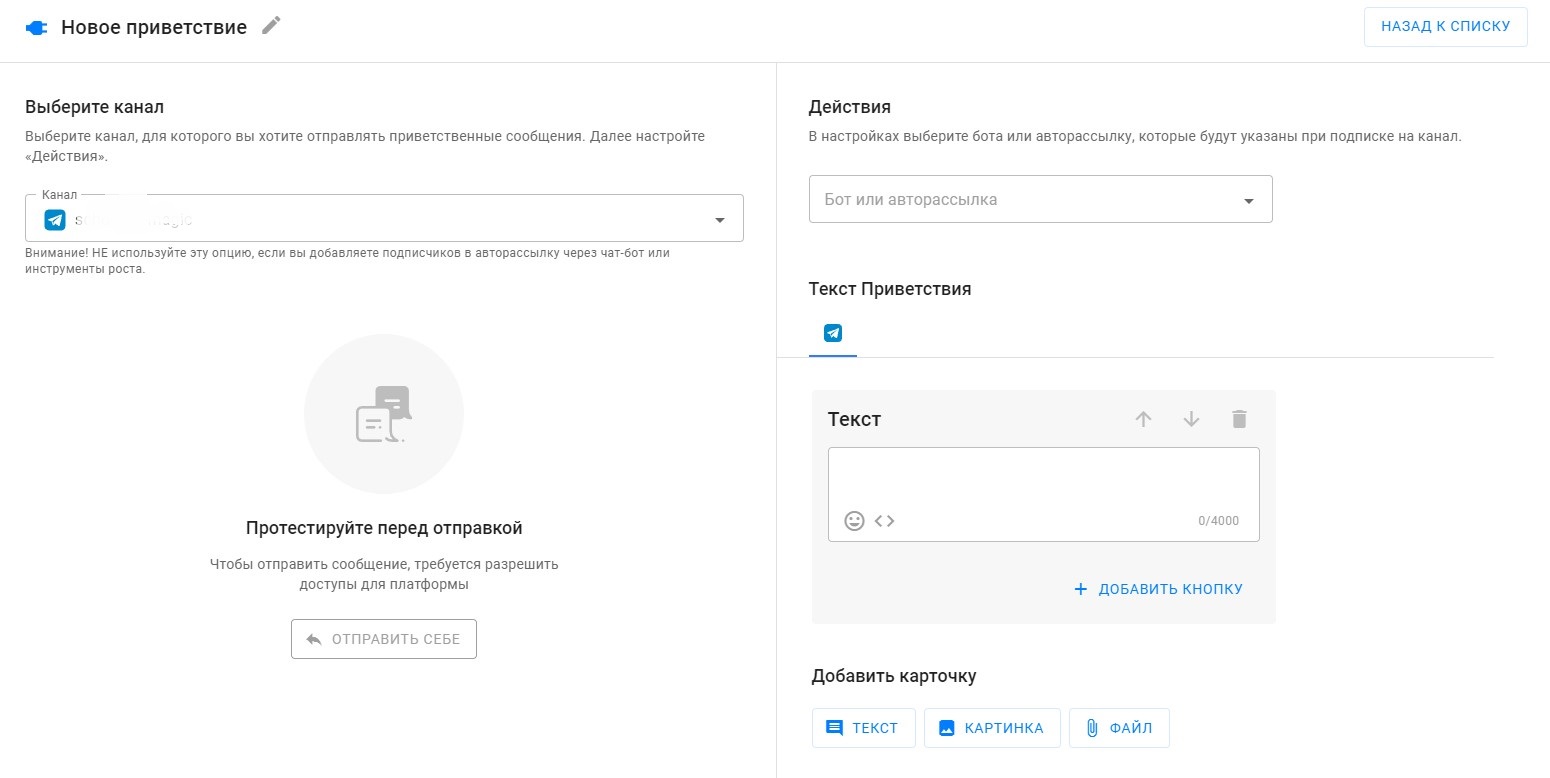Add a ФАЙЛ card
This screenshot has width=1550, height=778.
[1119, 728]
